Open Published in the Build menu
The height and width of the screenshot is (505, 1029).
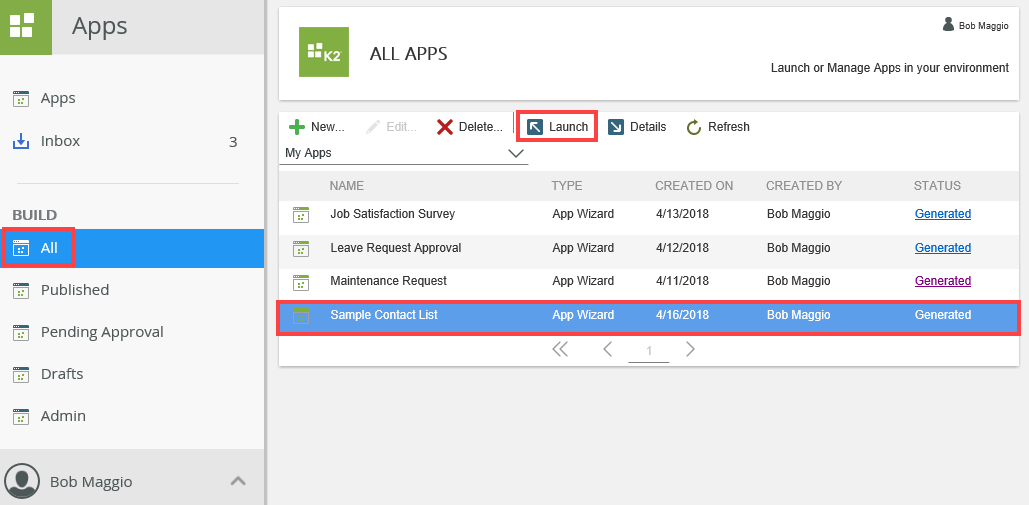click(74, 290)
